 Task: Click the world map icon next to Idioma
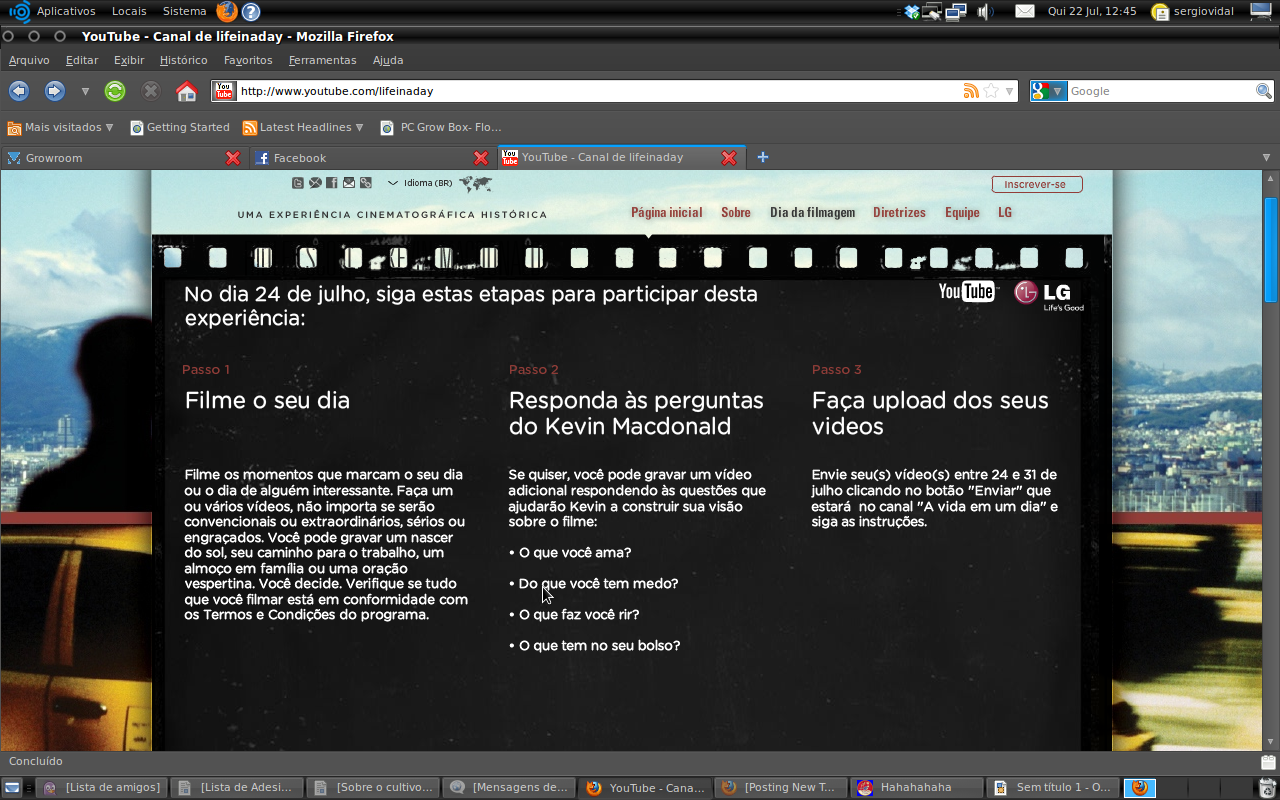pyautogui.click(x=476, y=184)
